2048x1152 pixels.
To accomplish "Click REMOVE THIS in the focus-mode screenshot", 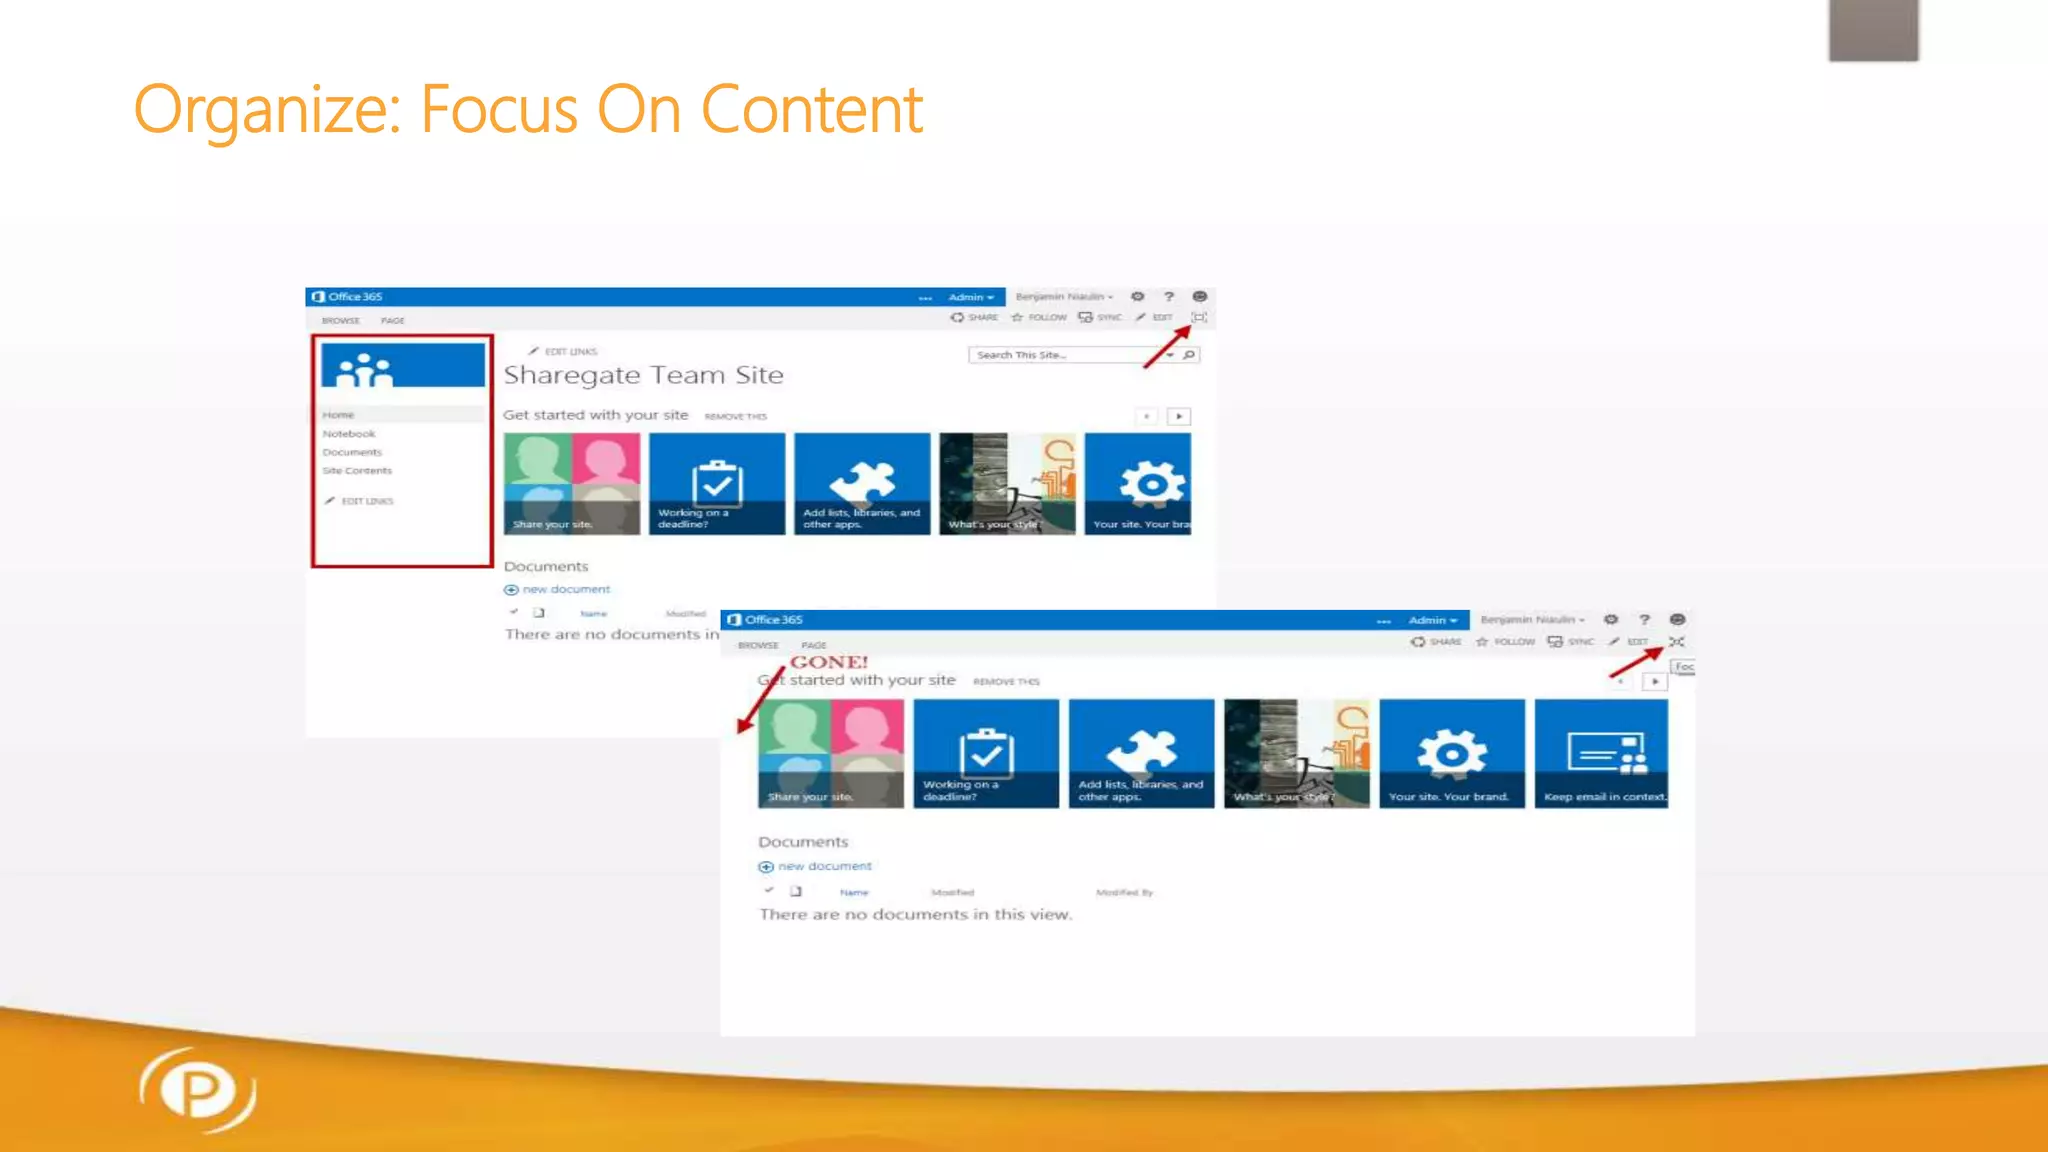I will click(x=1007, y=682).
